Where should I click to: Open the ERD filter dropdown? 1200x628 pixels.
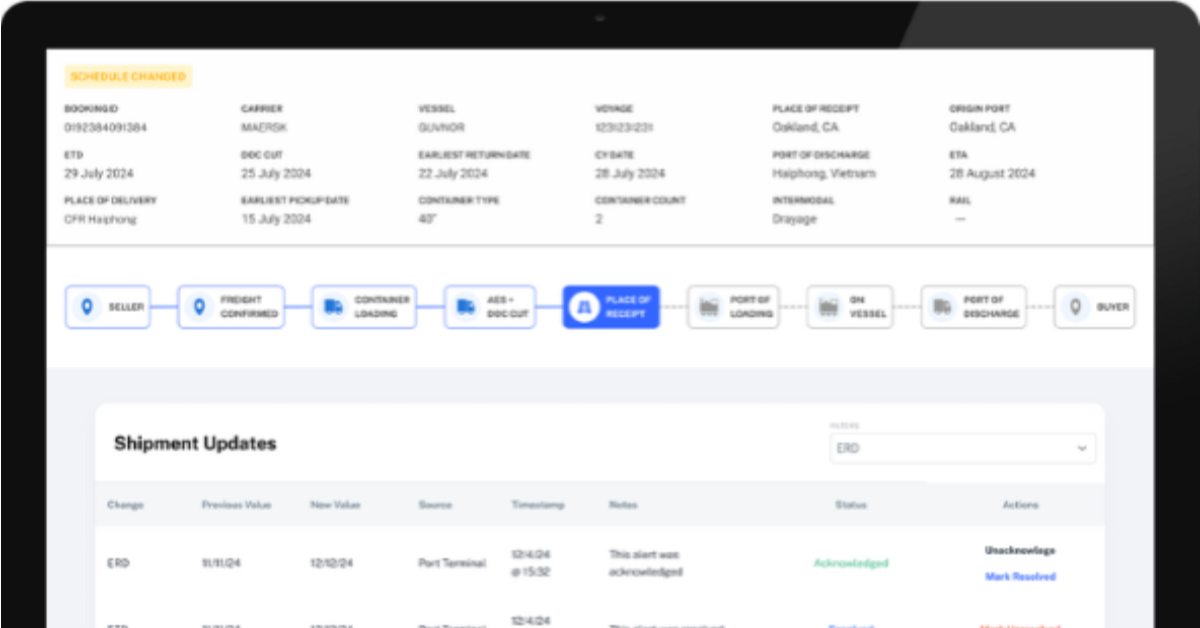tap(960, 449)
